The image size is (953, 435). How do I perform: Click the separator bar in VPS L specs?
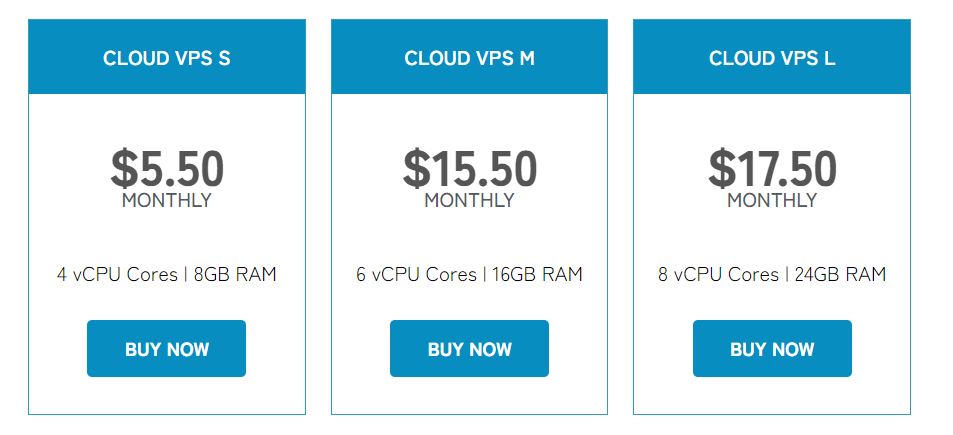787,274
